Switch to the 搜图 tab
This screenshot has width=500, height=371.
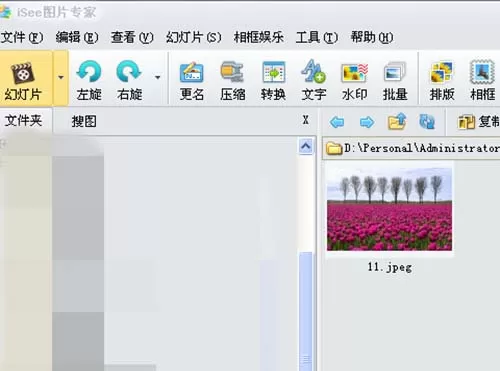coord(84,121)
